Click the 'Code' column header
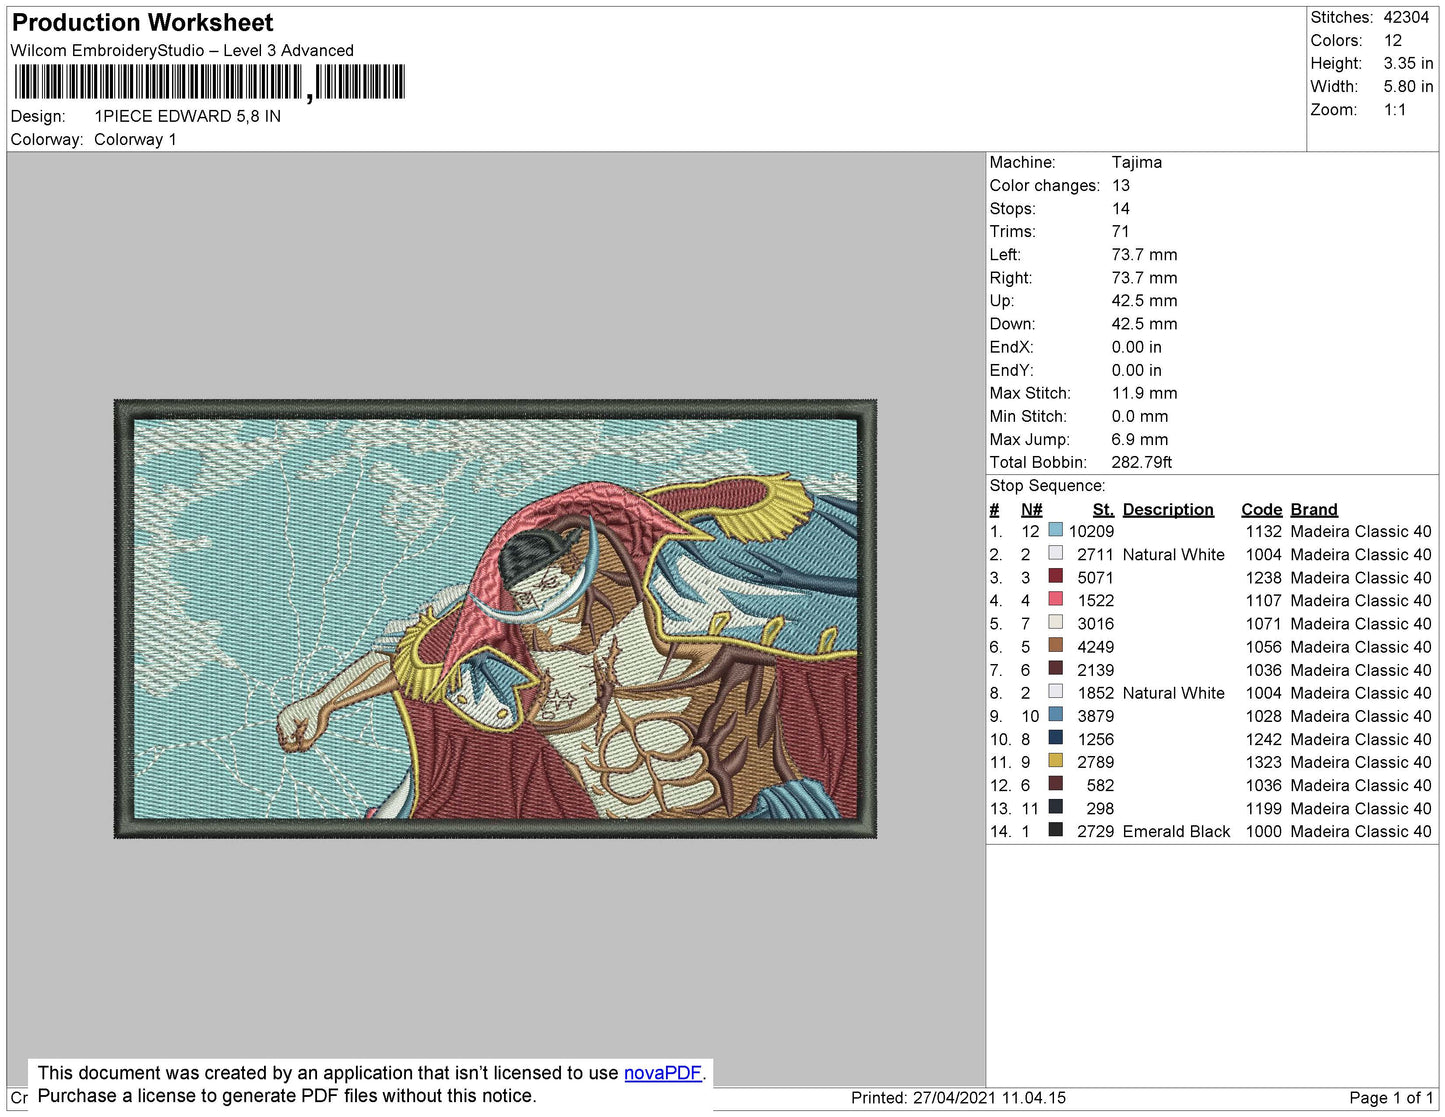This screenshot has width=1445, height=1117. point(1262,509)
